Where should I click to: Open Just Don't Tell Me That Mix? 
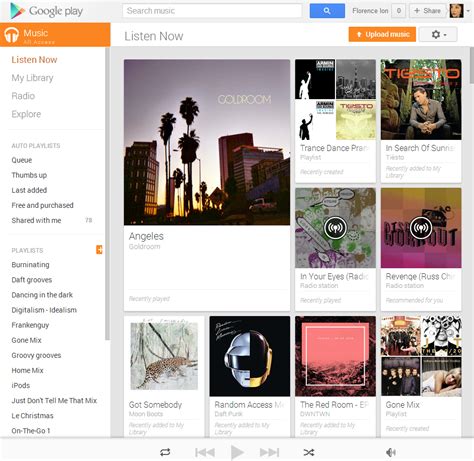click(x=54, y=400)
